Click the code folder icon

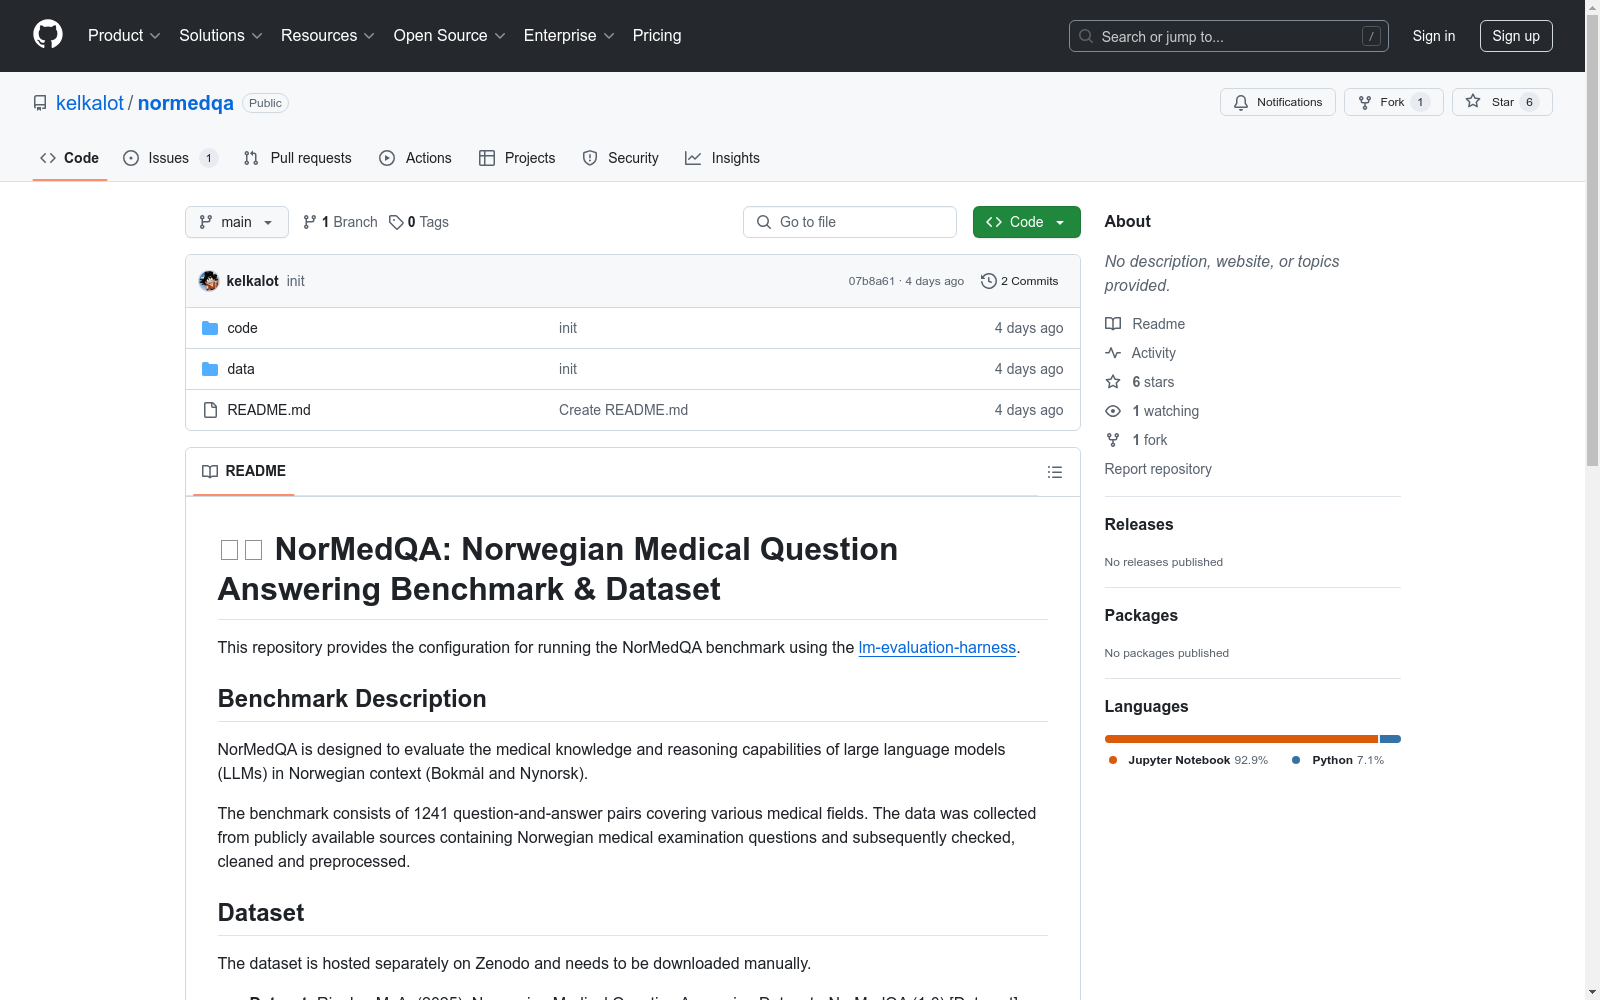pyautogui.click(x=210, y=328)
